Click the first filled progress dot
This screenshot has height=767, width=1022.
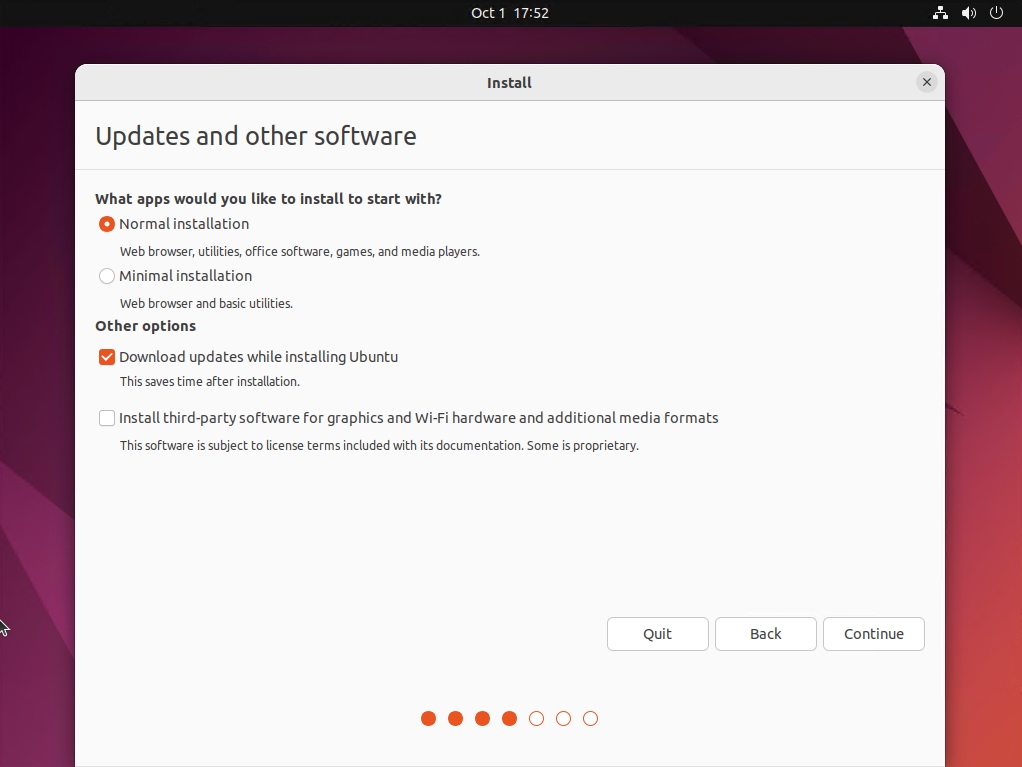tap(429, 718)
